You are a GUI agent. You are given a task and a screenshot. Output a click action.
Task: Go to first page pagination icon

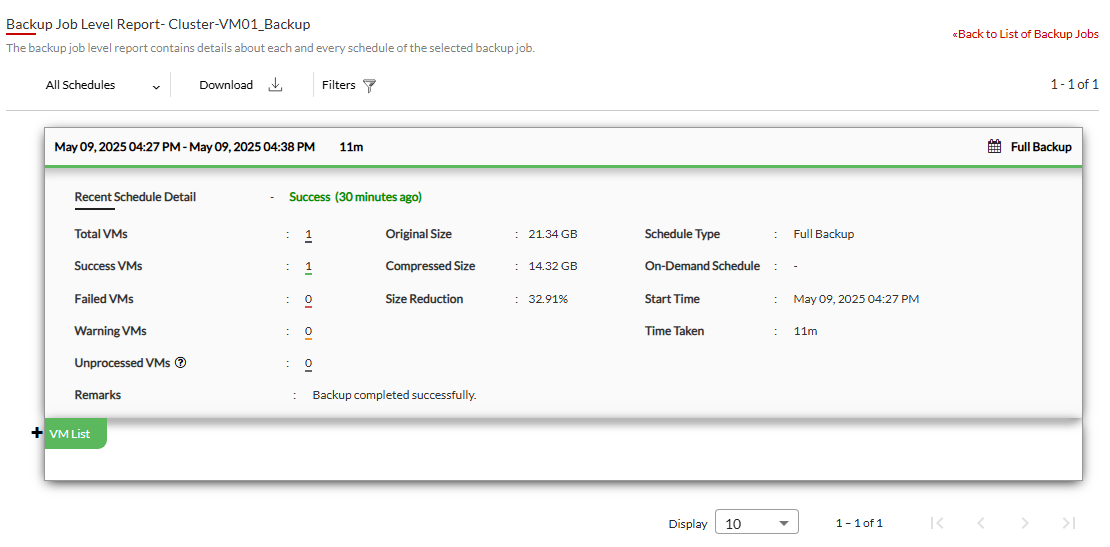pyautogui.click(x=936, y=523)
